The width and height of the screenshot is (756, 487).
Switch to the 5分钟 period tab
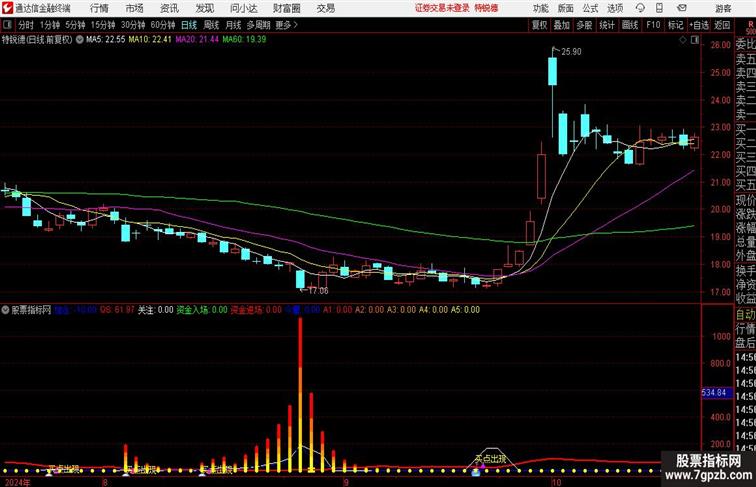(75, 25)
